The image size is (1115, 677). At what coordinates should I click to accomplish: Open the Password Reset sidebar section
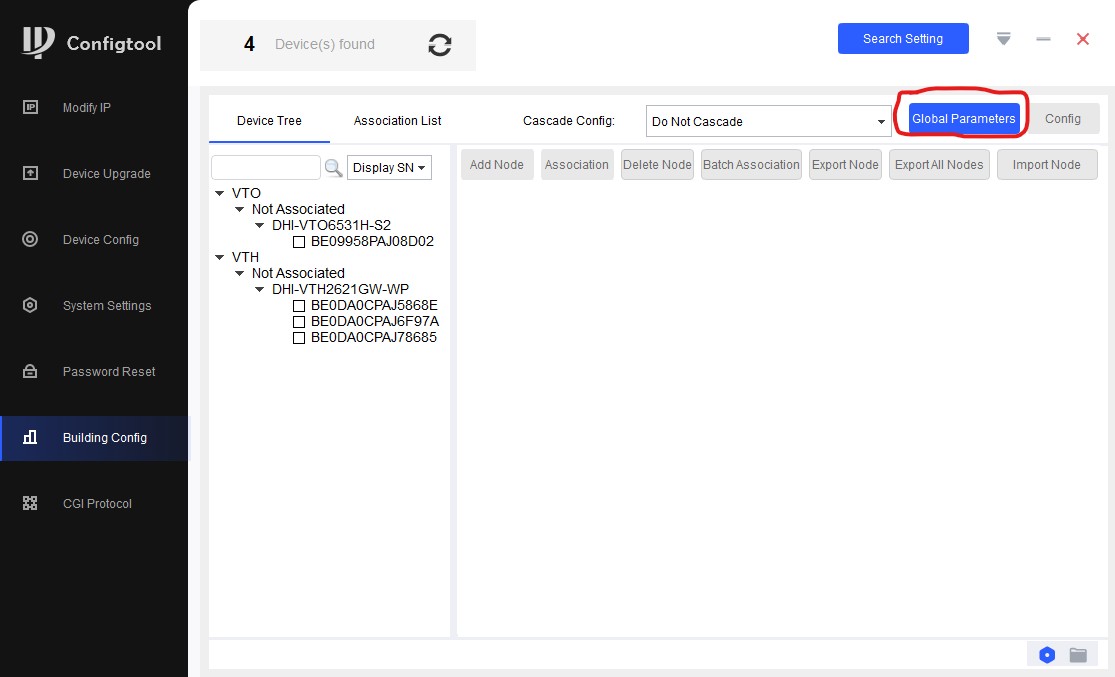108,372
